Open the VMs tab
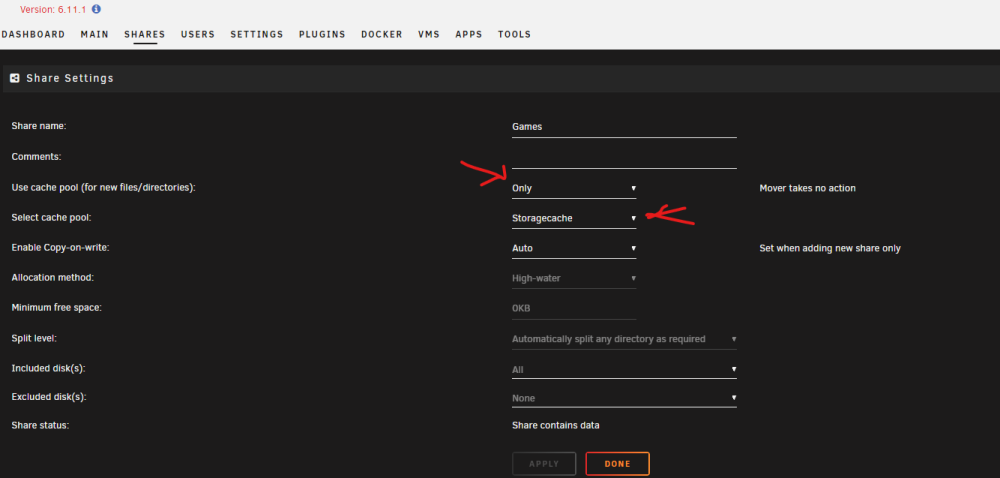Screen dimensions: 1000x478 429,34
